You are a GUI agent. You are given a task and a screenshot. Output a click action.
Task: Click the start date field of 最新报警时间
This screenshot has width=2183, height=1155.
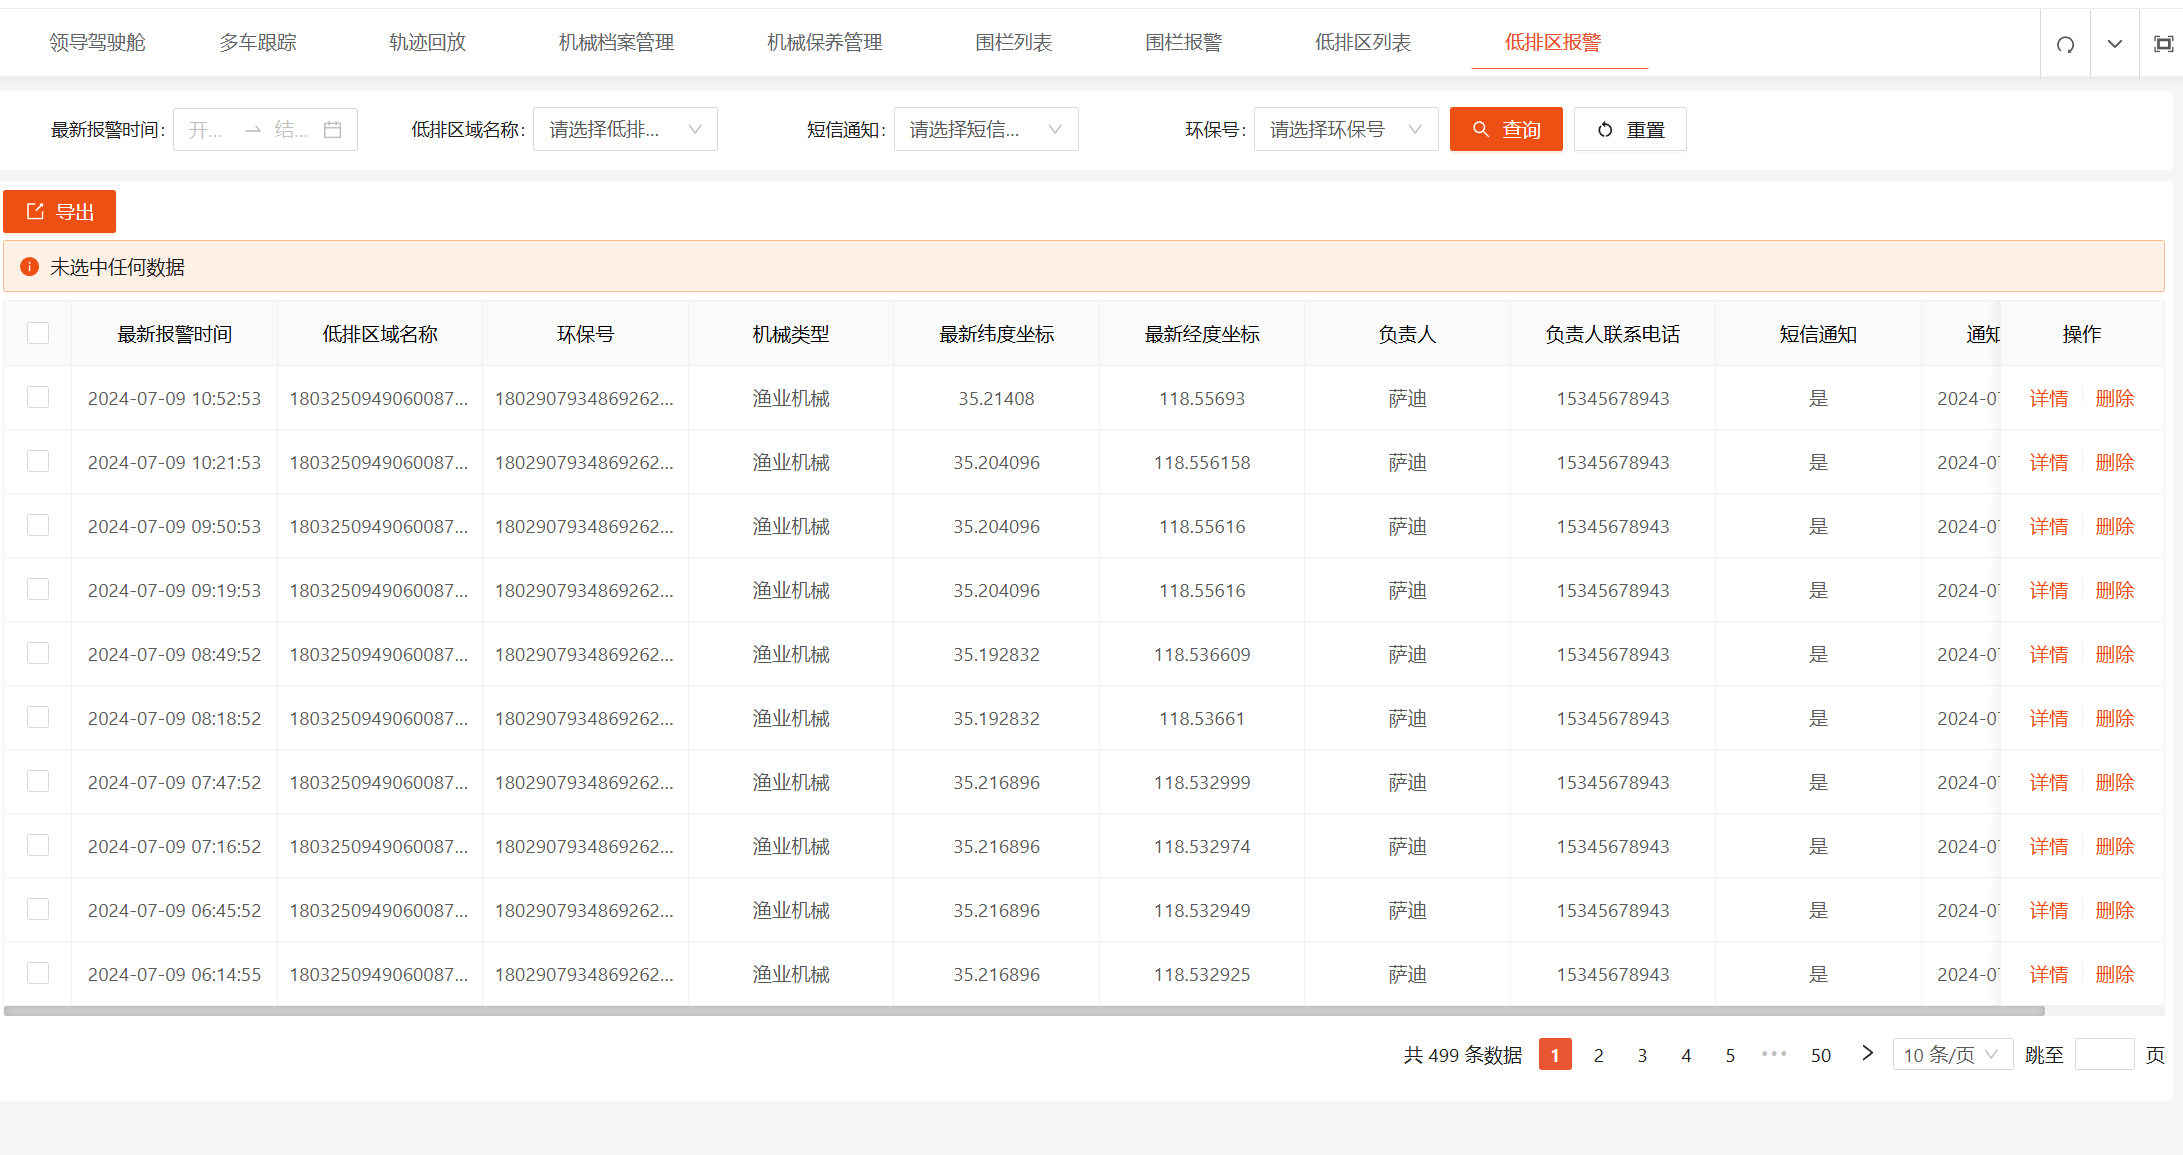click(208, 130)
